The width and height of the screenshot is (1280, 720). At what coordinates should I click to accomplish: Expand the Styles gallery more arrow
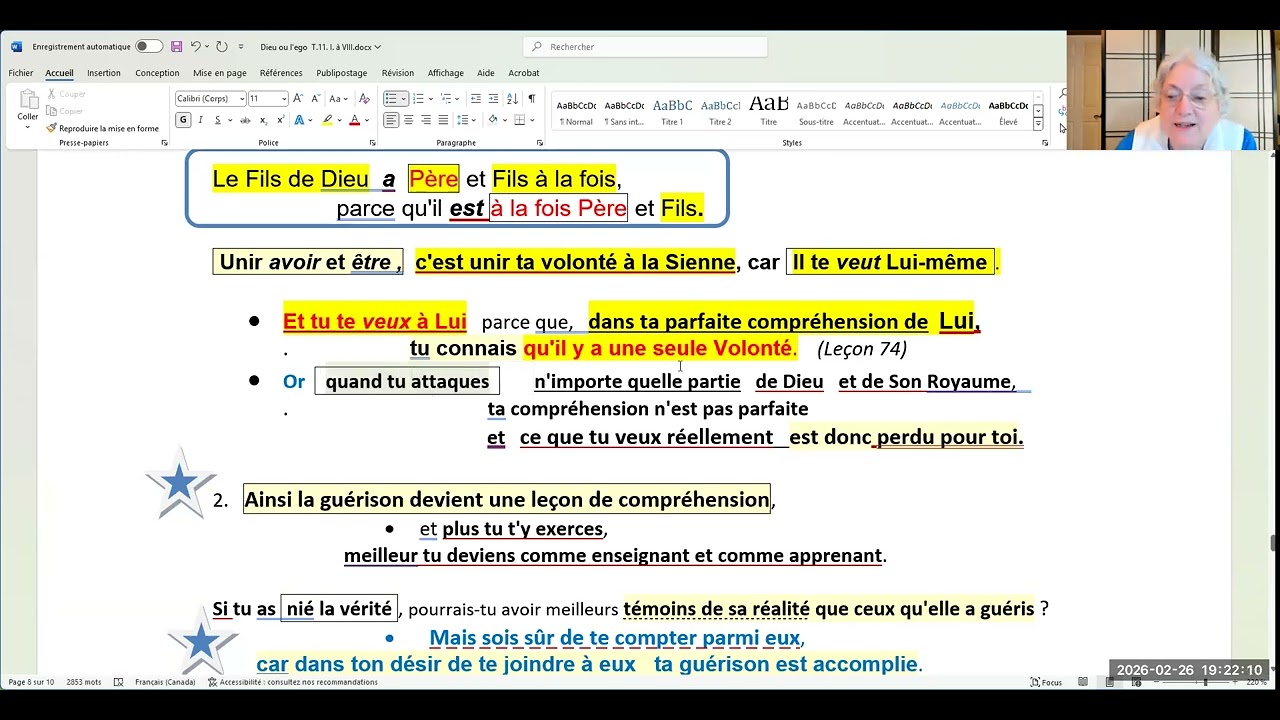(x=1038, y=124)
